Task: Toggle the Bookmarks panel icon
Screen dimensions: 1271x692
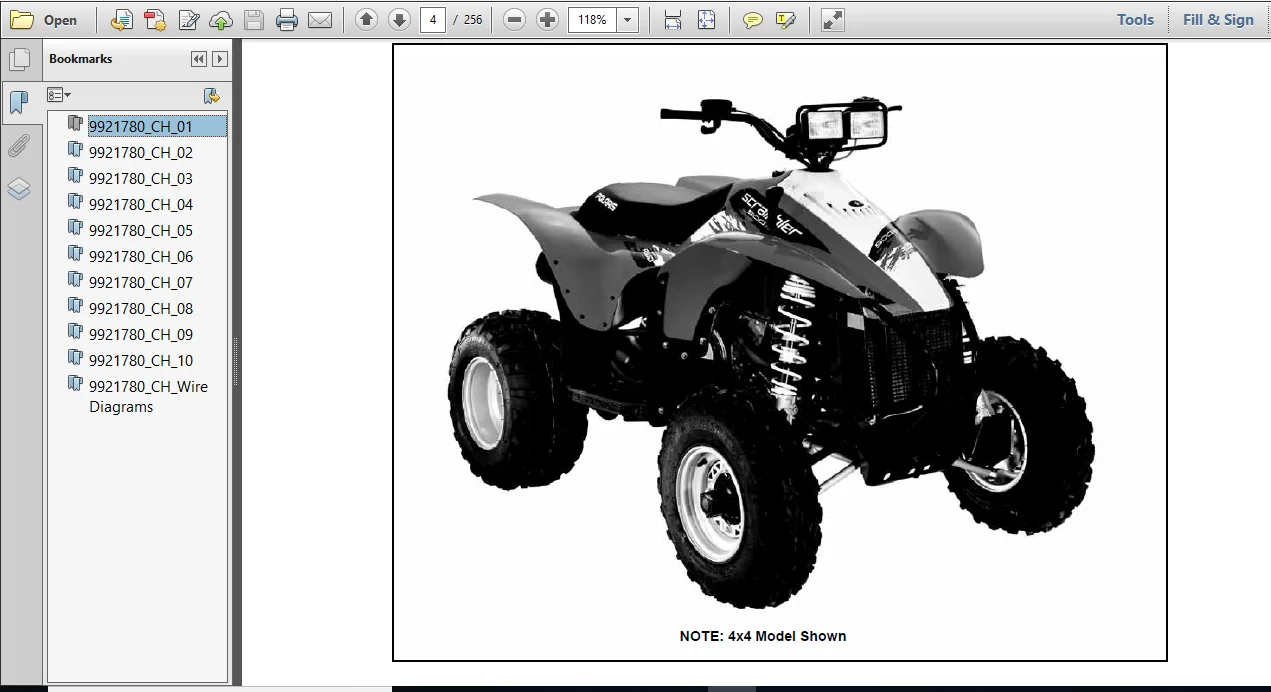Action: 19,102
